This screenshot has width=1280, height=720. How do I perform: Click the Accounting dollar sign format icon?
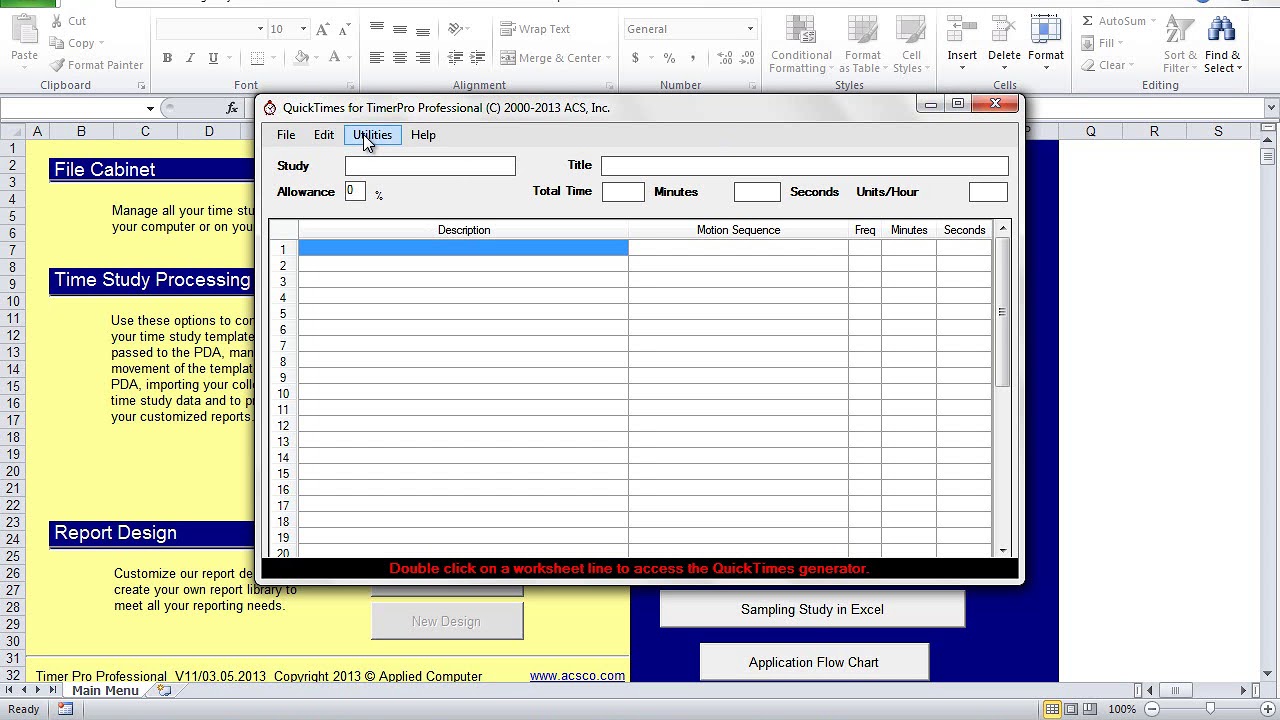(x=635, y=58)
